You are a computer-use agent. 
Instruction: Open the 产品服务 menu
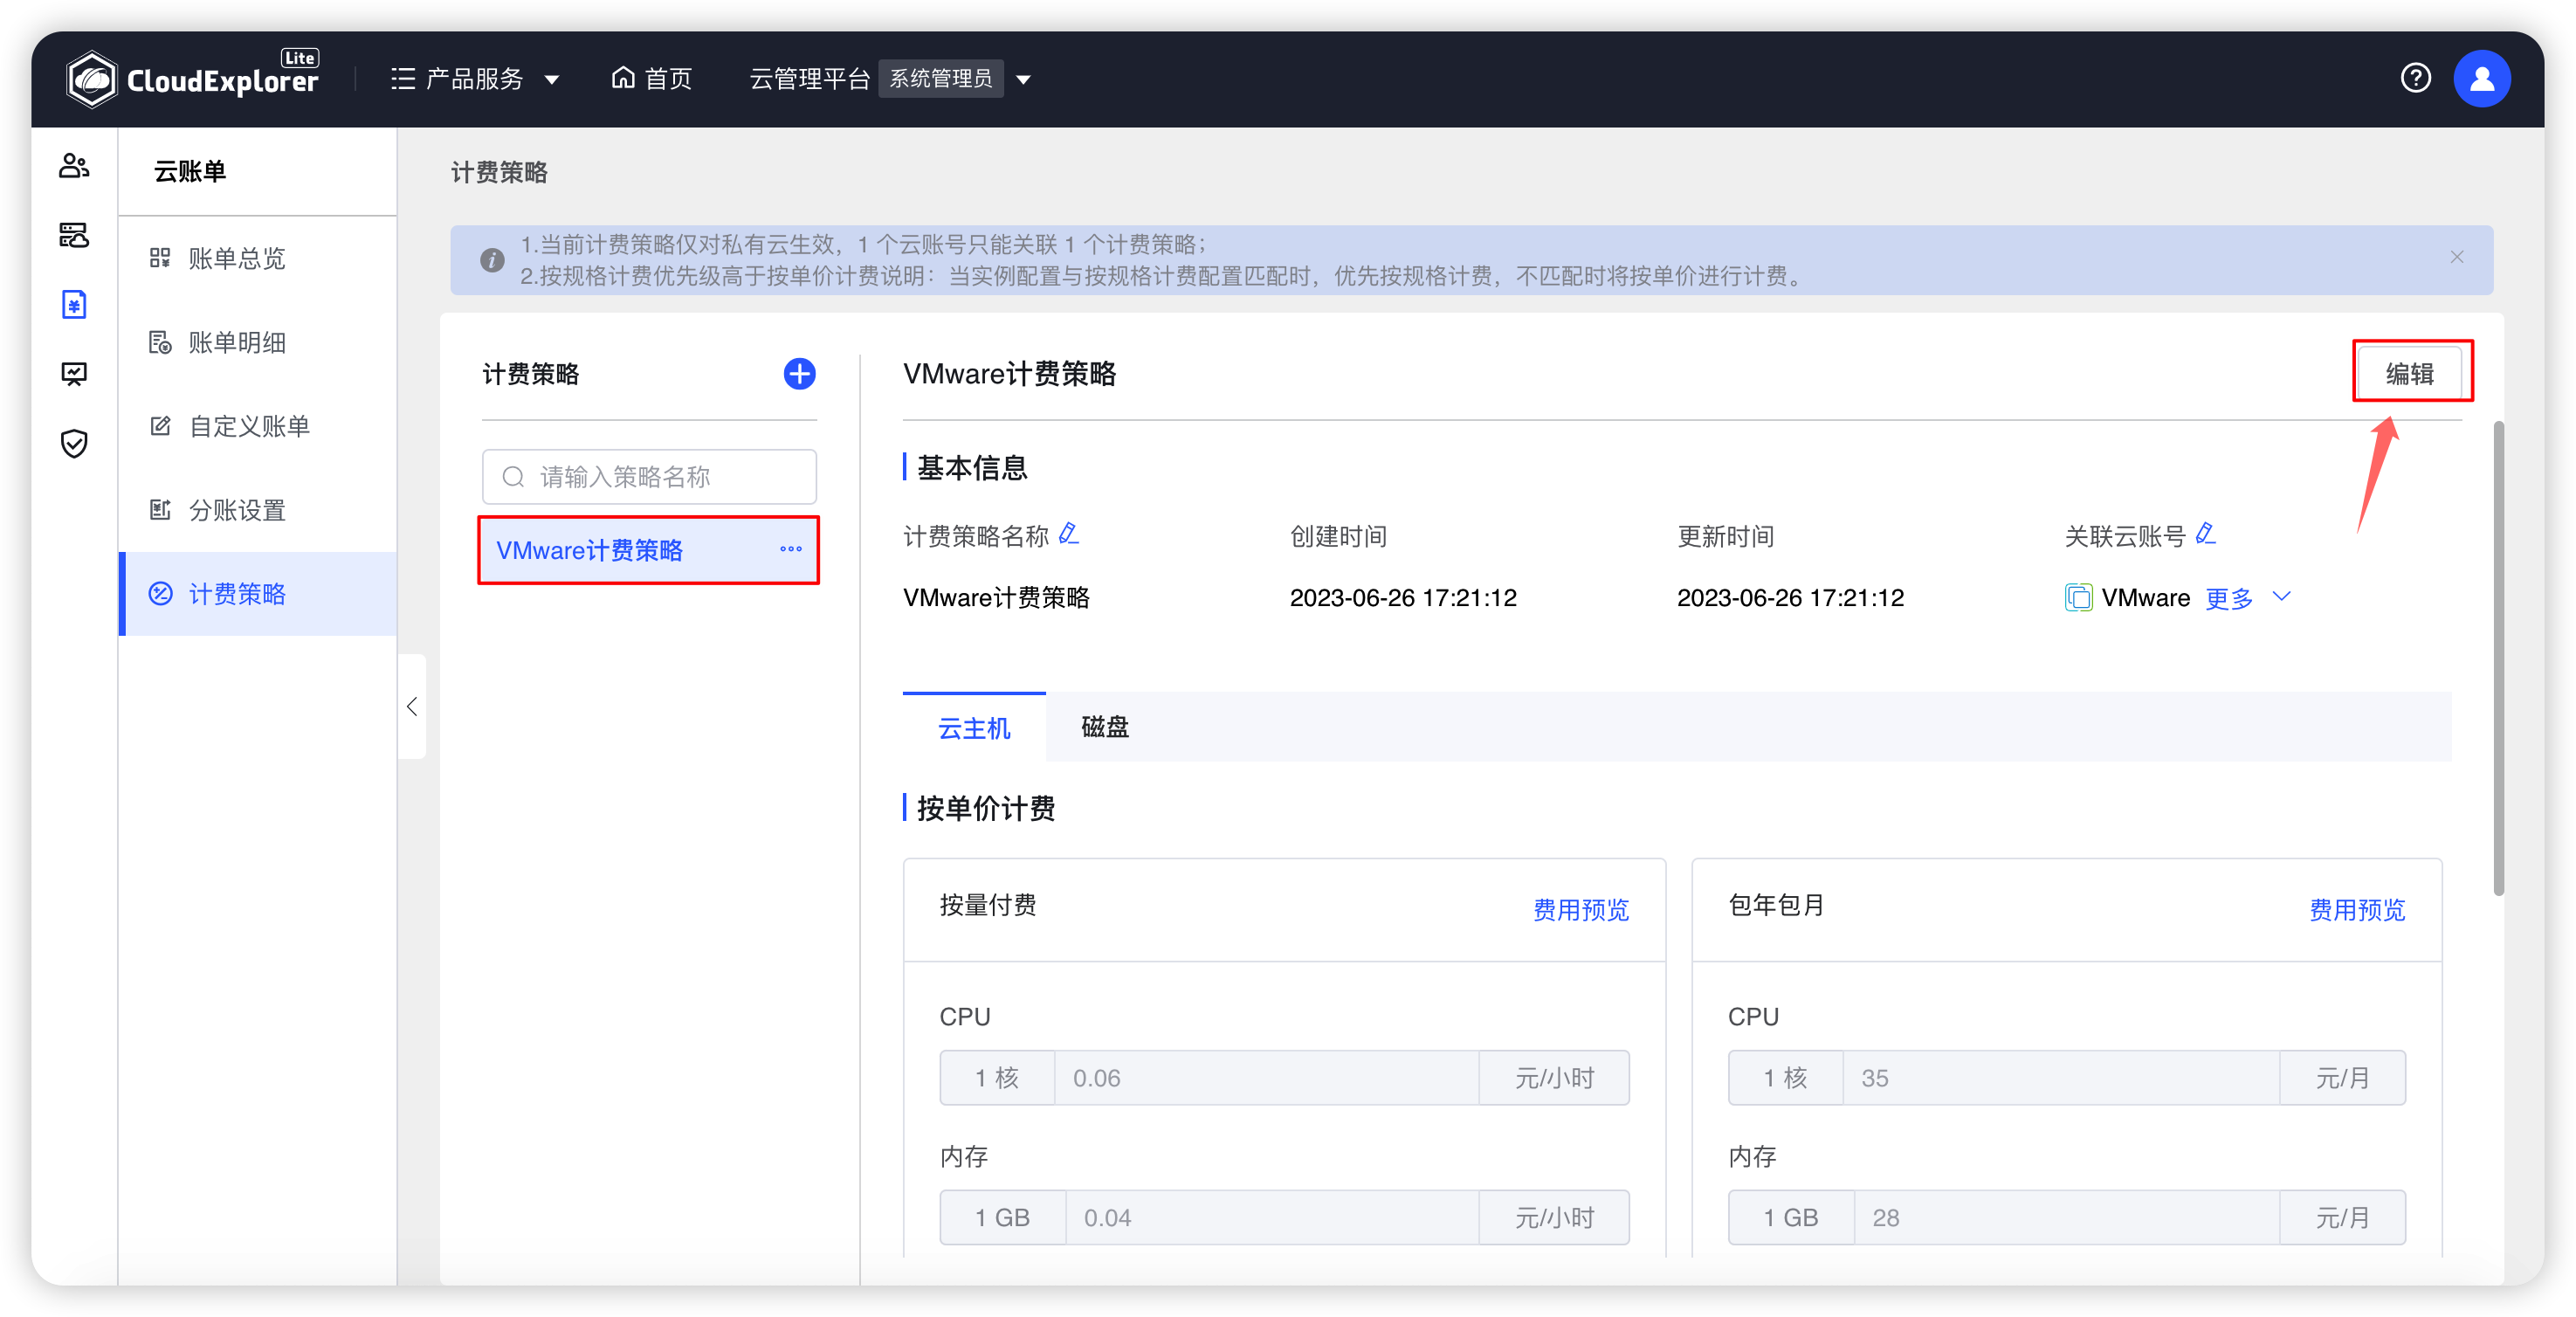[474, 79]
